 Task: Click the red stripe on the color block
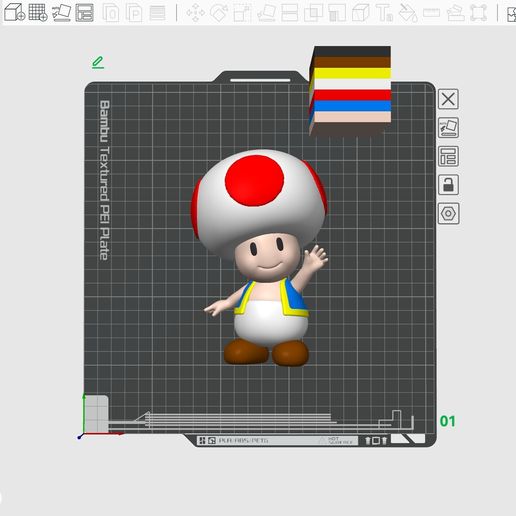pos(352,95)
